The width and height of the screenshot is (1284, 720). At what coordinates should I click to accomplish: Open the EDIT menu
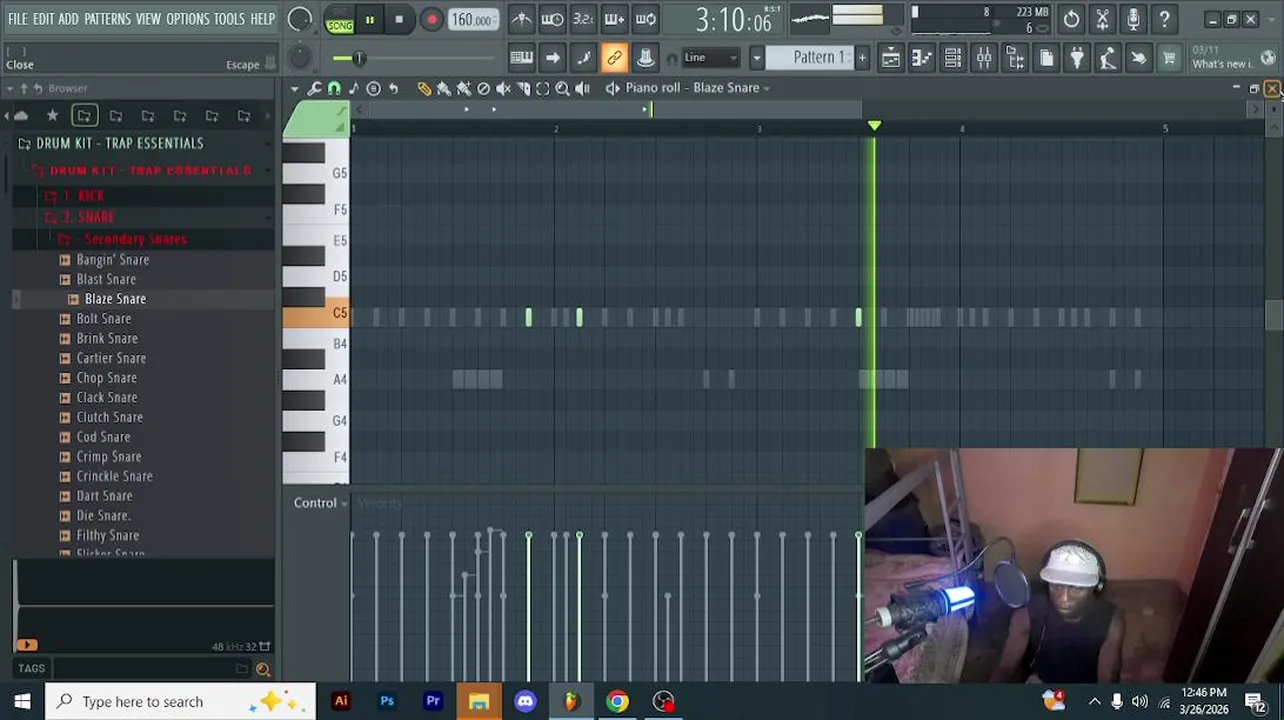click(x=43, y=19)
